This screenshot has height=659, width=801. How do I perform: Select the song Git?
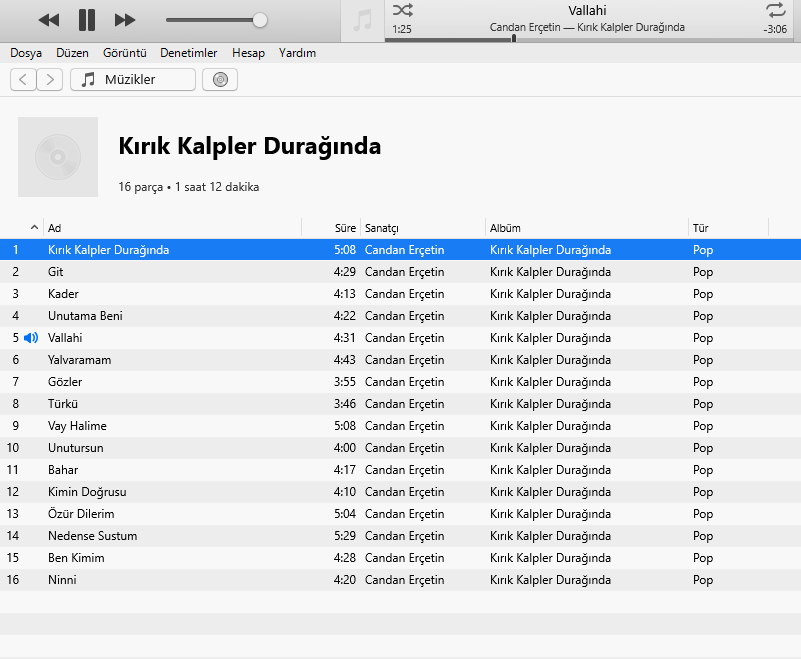[x=400, y=272]
